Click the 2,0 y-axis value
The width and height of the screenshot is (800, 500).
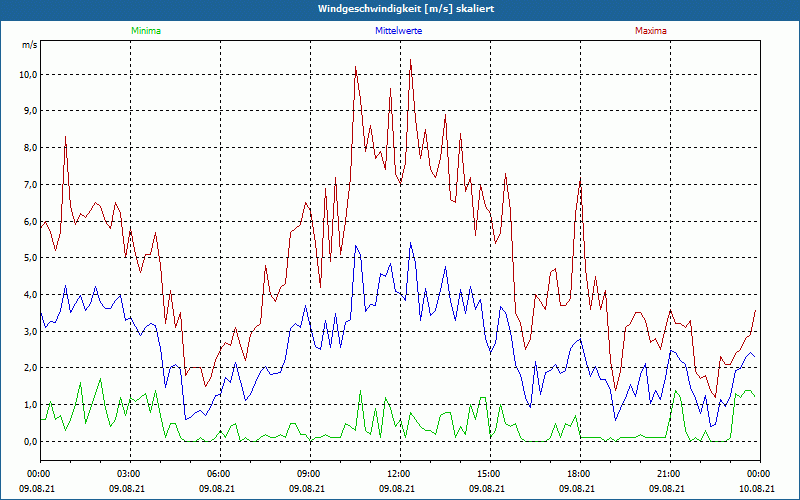point(30,368)
